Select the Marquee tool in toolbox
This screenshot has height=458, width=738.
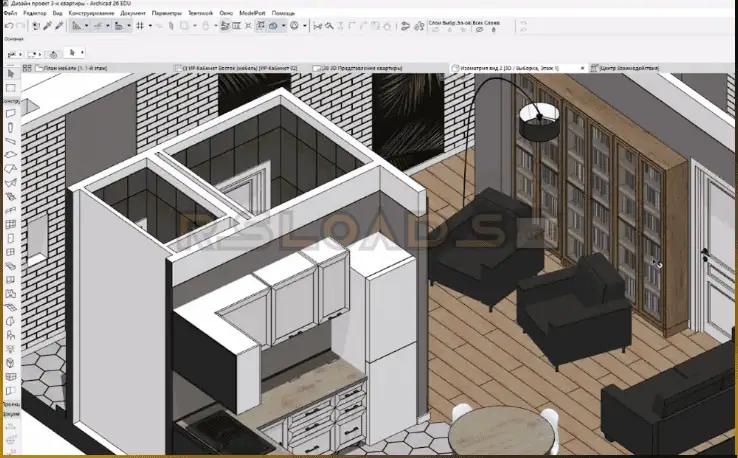coord(11,88)
